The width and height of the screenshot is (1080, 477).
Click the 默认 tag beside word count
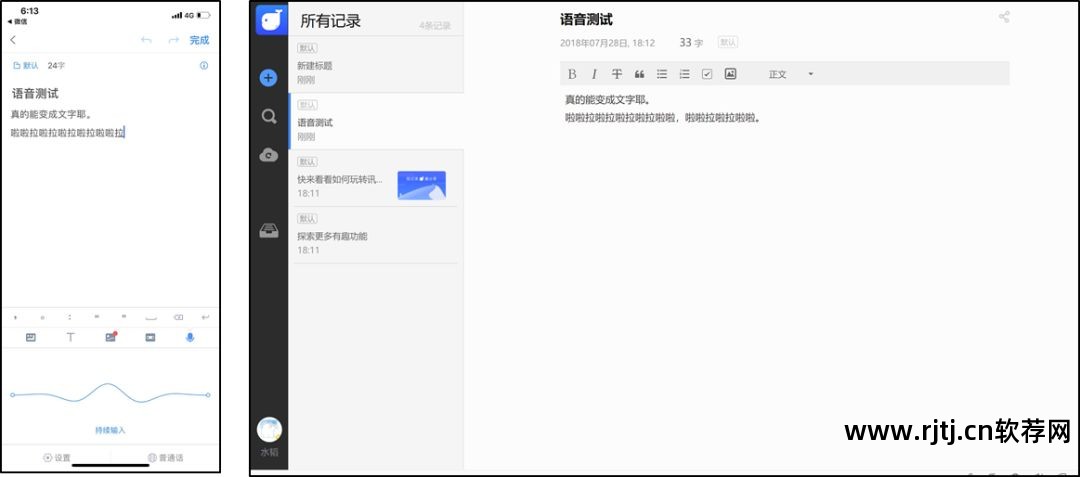point(727,42)
